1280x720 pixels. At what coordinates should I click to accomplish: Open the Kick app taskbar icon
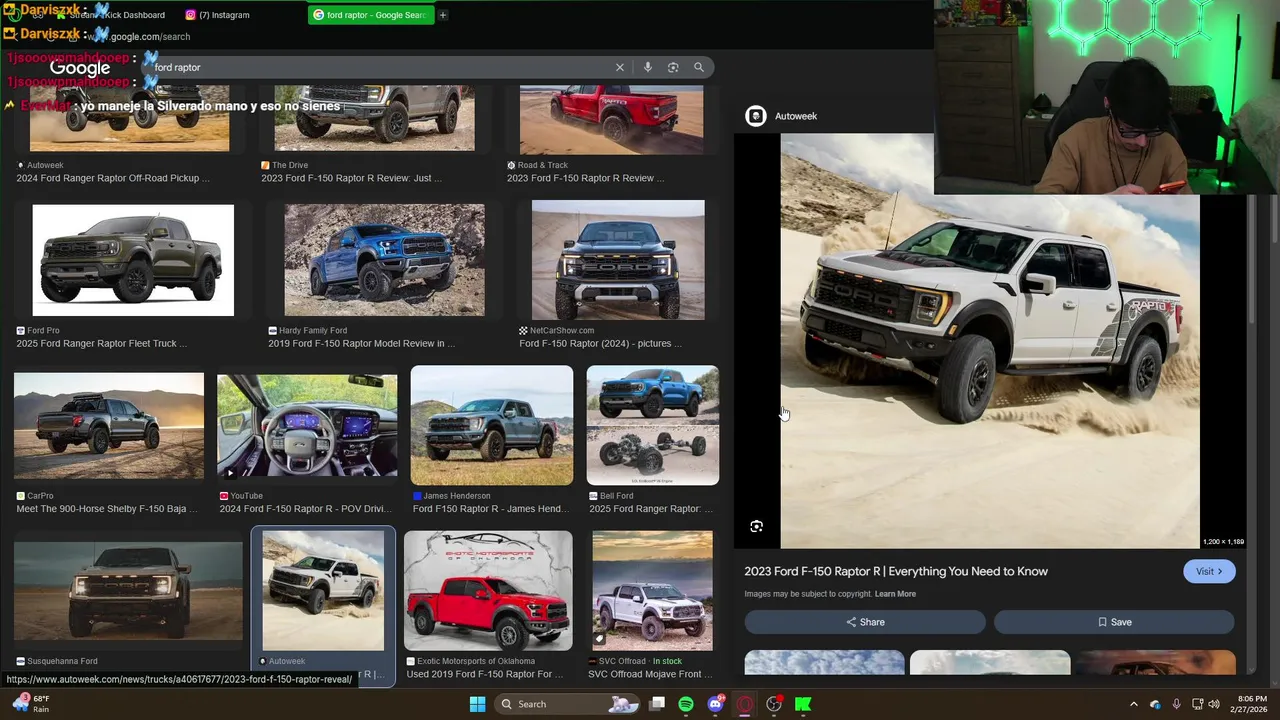[x=803, y=704]
